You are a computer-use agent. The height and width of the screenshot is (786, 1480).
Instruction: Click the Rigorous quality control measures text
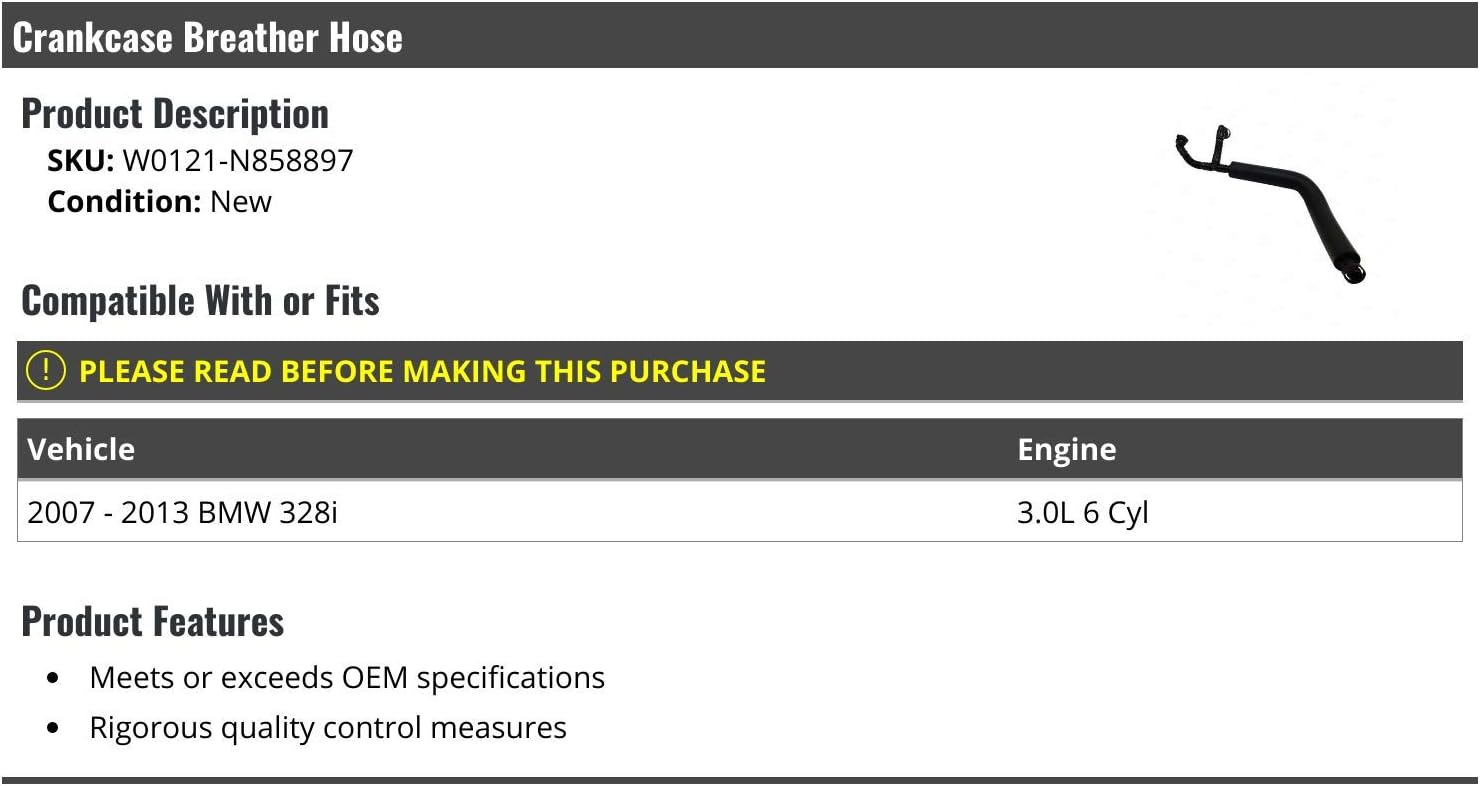pos(328,727)
